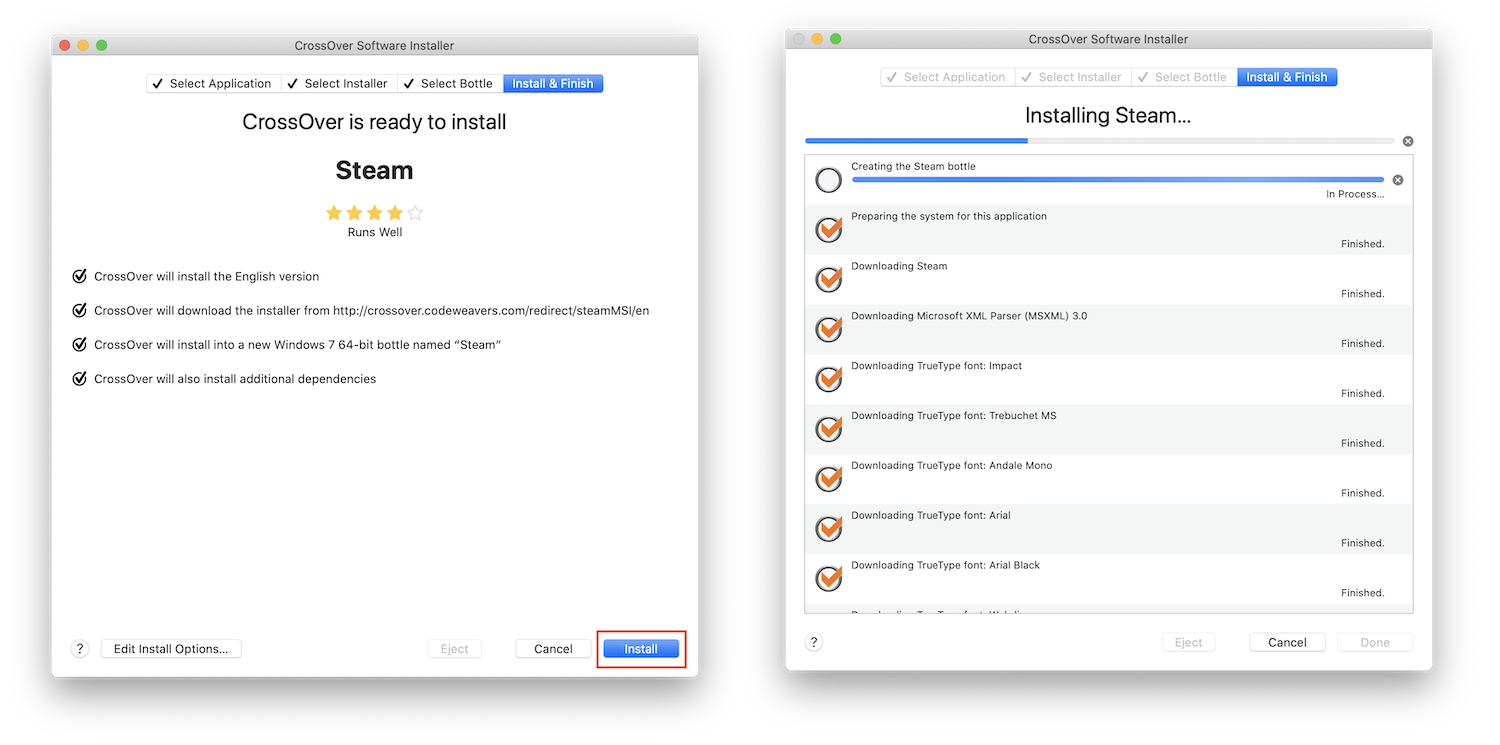
Task: Click the in-progress circle for Creating the Steam bottle
Action: 828,180
